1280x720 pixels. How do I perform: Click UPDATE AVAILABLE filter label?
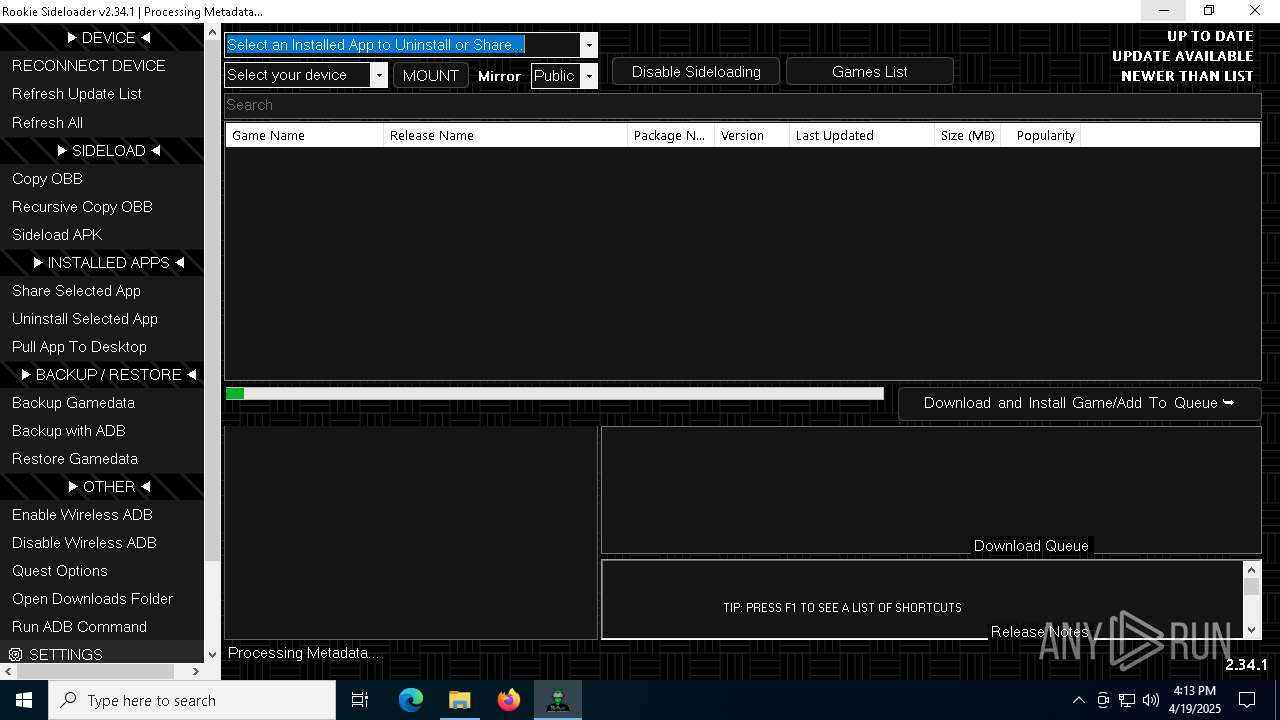point(1182,56)
